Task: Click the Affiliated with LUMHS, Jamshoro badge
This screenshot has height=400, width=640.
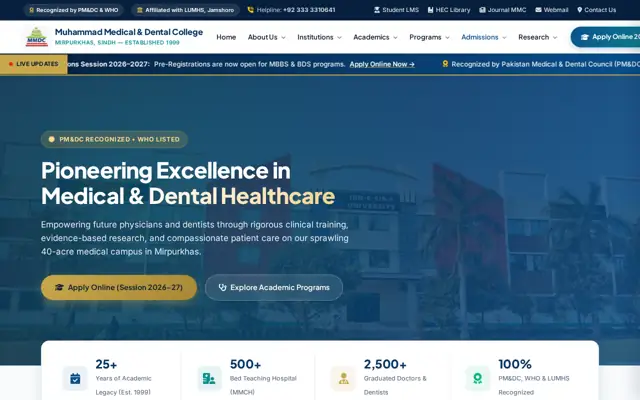Action: click(185, 10)
